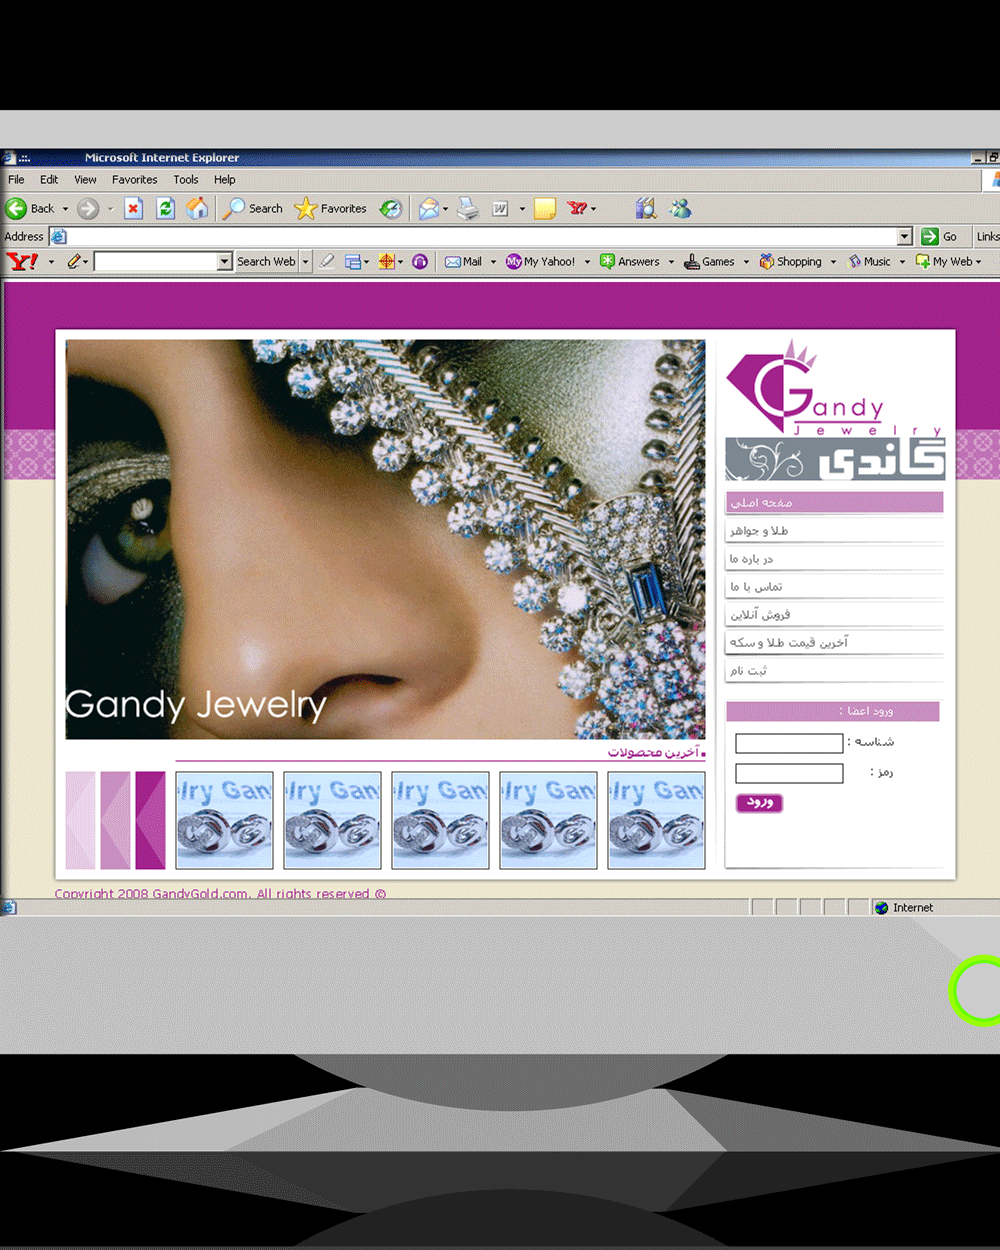Viewport: 1000px width, 1250px height.
Task: Click the Yahoo! logo in Yahoo toolbar
Action: 22,261
